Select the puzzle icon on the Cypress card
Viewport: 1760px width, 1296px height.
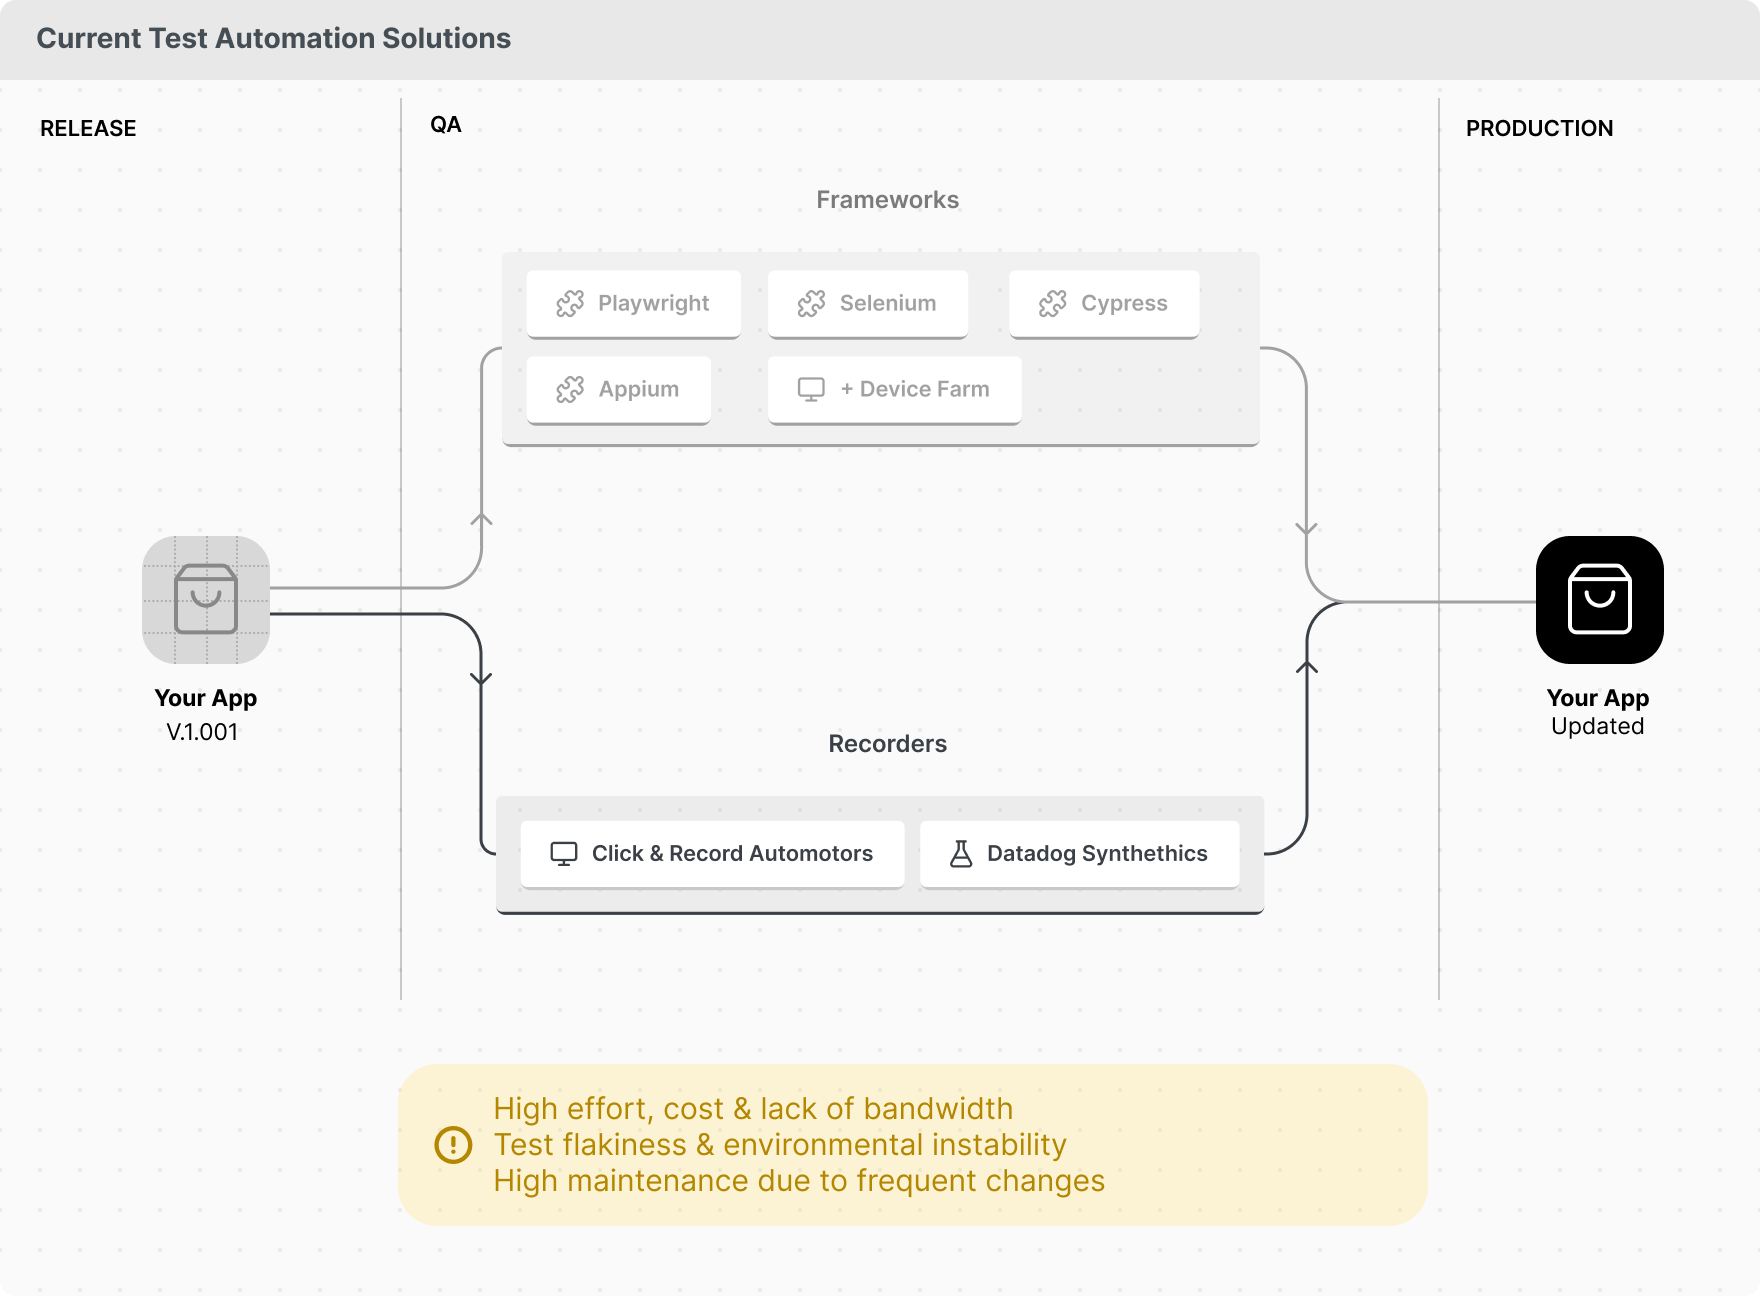(1053, 303)
